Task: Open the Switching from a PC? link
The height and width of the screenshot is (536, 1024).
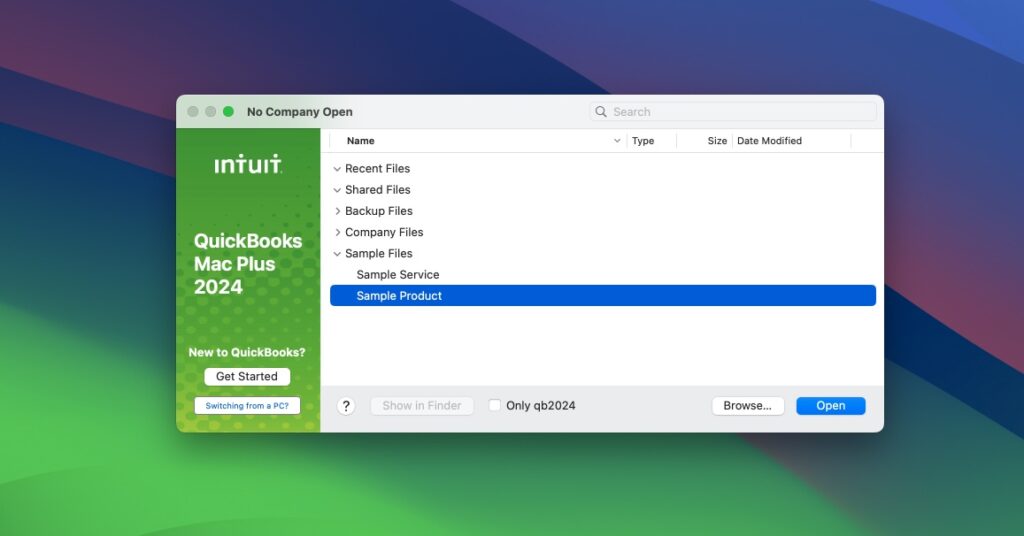Action: coord(247,405)
